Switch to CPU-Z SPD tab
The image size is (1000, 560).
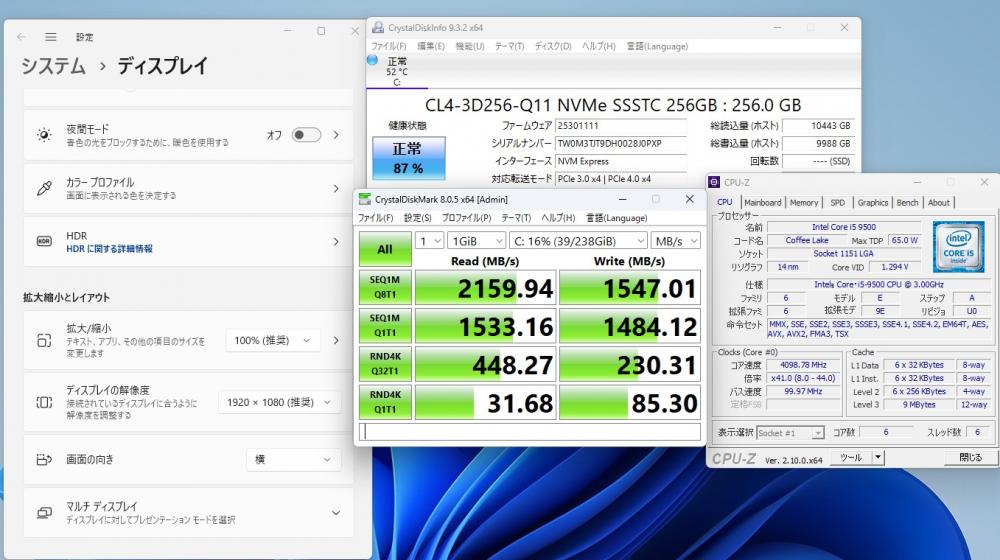point(837,202)
